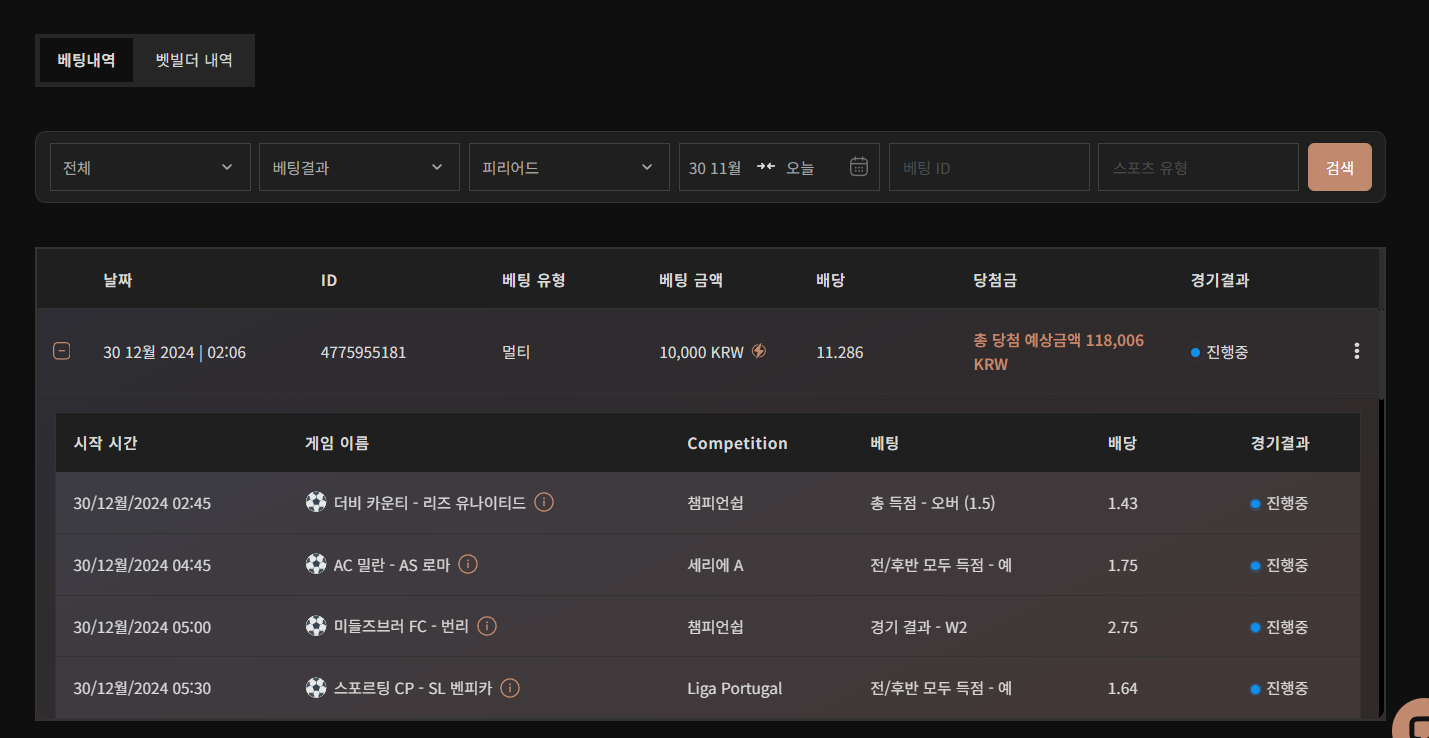1429x738 pixels.
Task: Switch to 벳빌더 내역 tab
Action: [194, 60]
